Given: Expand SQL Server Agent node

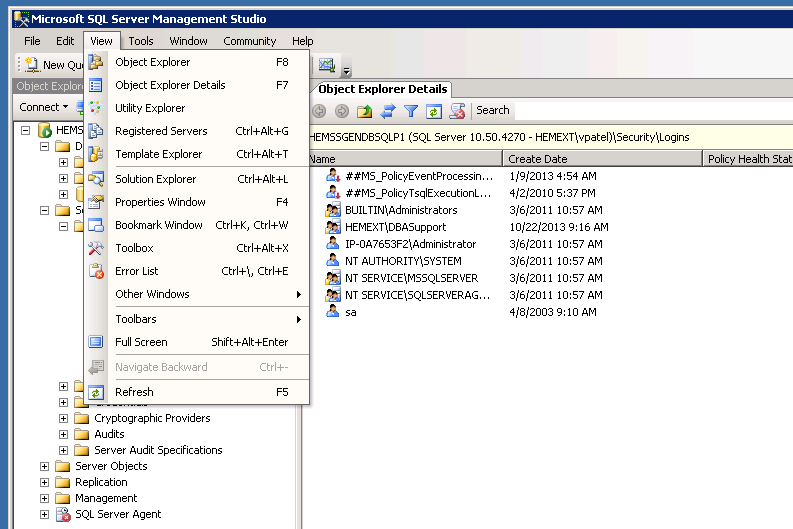Looking at the screenshot, I should tap(45, 514).
